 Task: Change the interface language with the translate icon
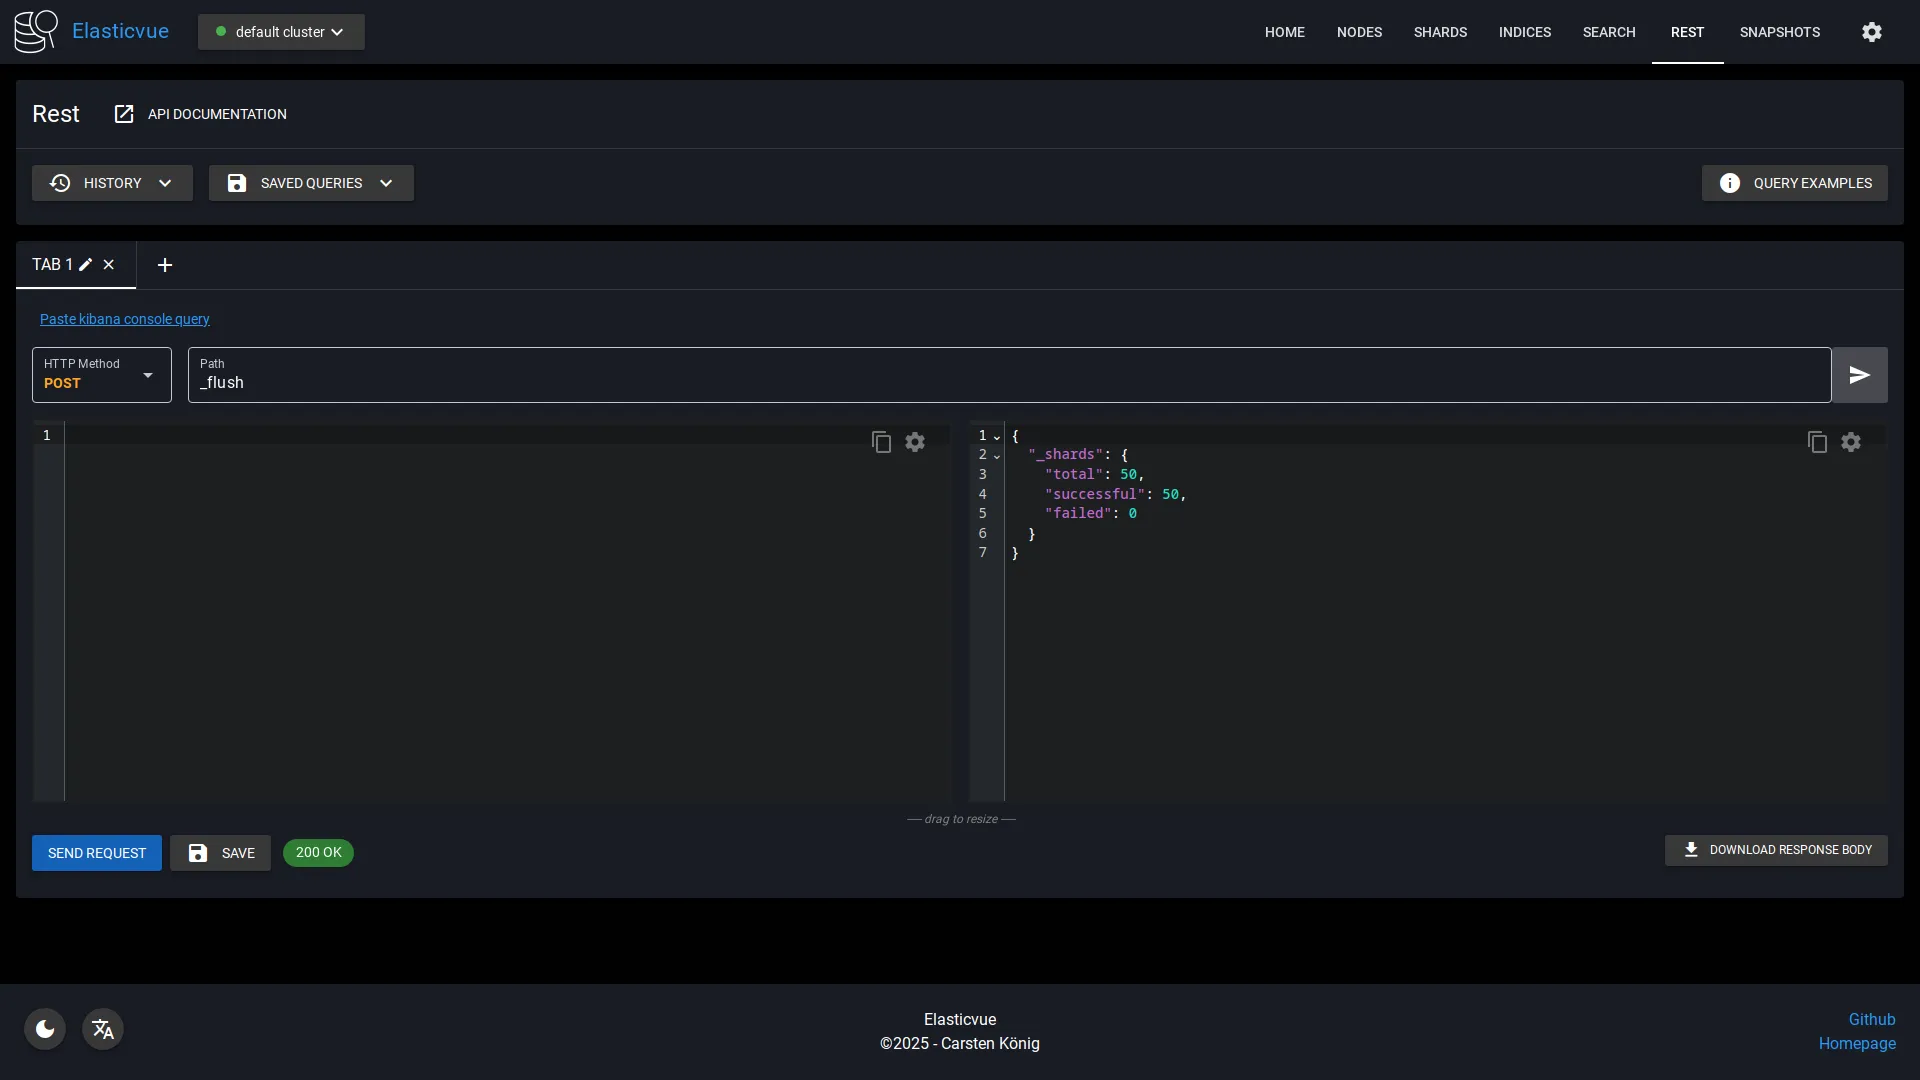coord(103,1029)
